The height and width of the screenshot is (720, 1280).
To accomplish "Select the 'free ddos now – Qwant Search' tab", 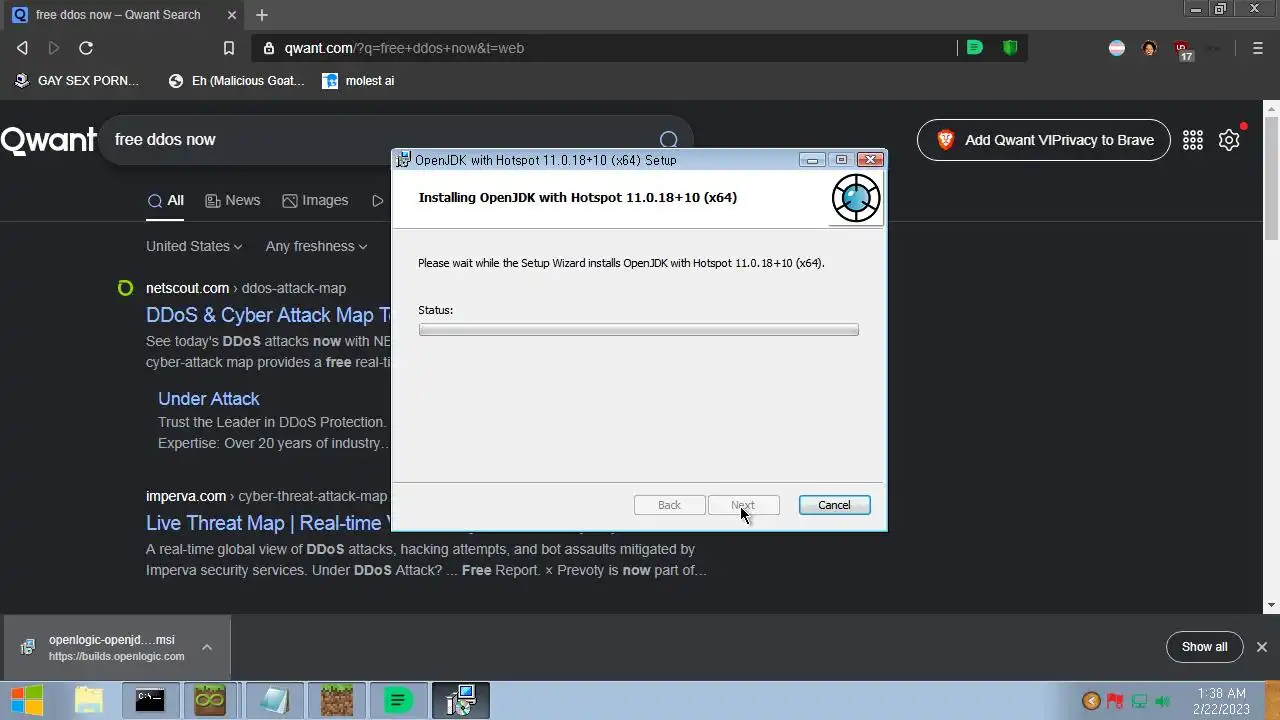I will (122, 15).
